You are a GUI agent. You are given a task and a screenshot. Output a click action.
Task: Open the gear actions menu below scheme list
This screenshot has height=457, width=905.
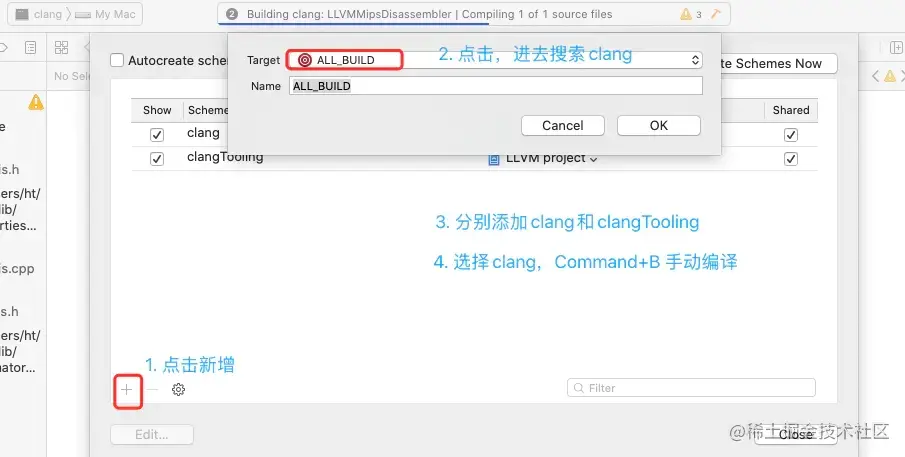(178, 389)
